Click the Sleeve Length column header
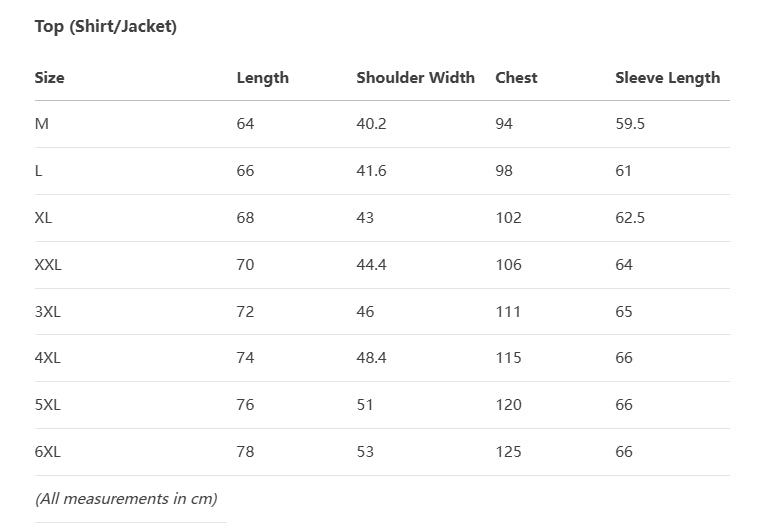 click(x=667, y=78)
